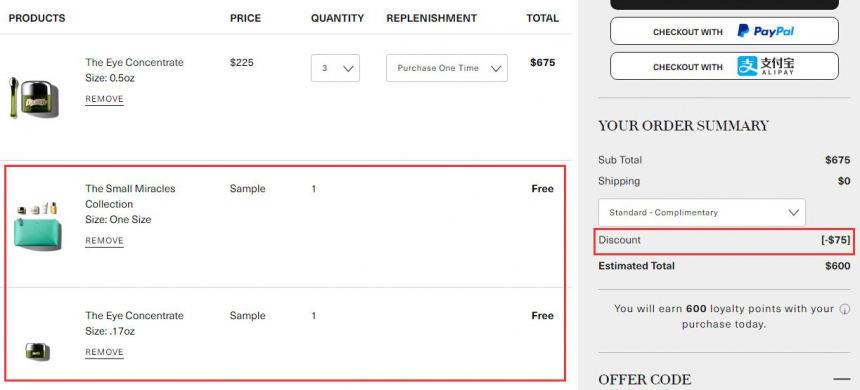Remove The Eye Concentrate .17oz sample
The width and height of the screenshot is (860, 390).
pos(104,352)
